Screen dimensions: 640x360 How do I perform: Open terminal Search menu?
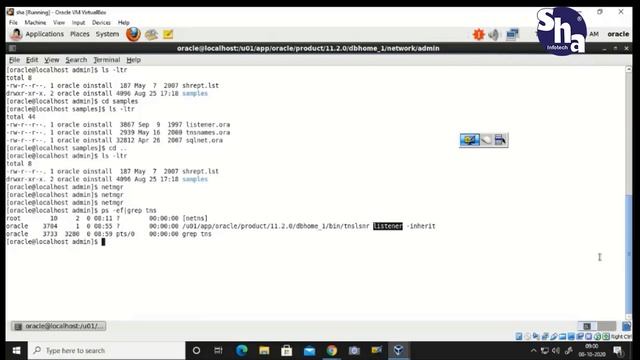point(76,60)
